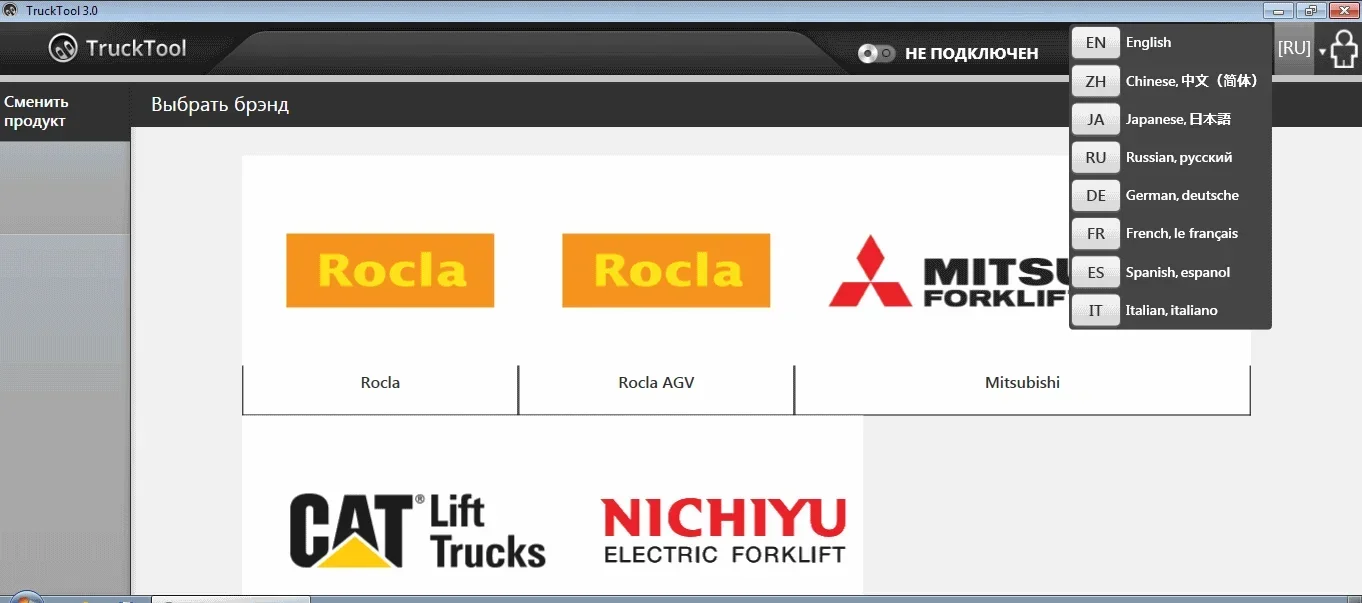The height and width of the screenshot is (603, 1362).
Task: Choose the JA Japanese language option
Action: (x=1170, y=119)
